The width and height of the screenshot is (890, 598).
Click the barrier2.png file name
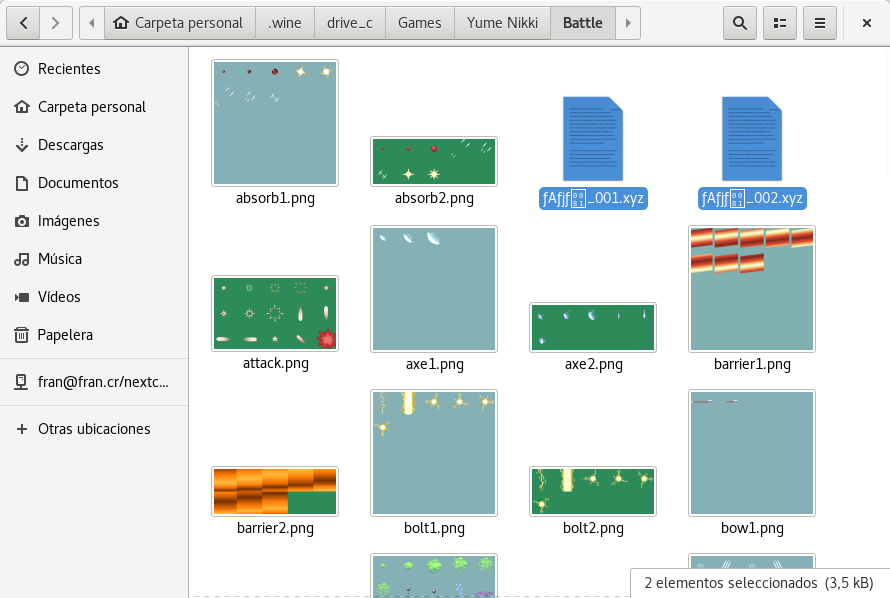pyautogui.click(x=275, y=528)
